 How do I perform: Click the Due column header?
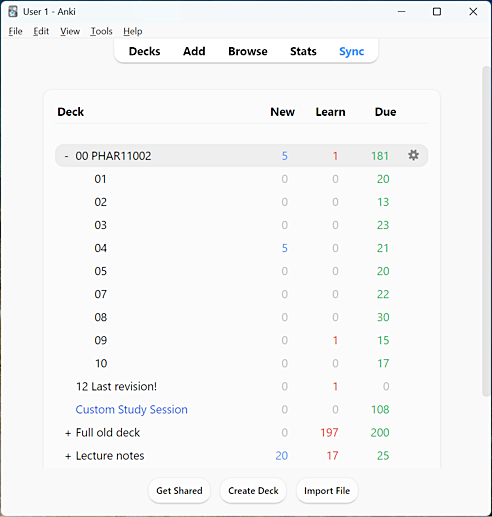pyautogui.click(x=385, y=112)
